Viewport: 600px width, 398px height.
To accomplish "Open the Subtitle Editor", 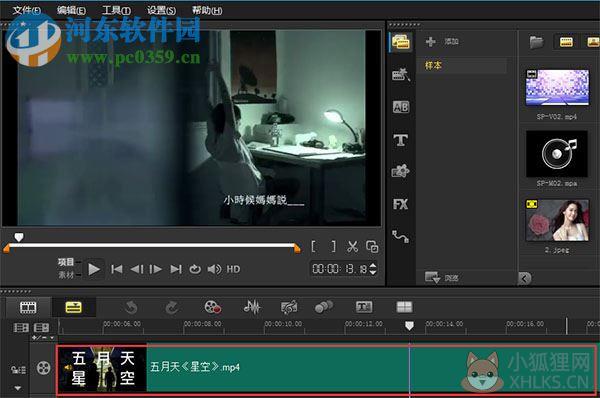I will [364, 307].
